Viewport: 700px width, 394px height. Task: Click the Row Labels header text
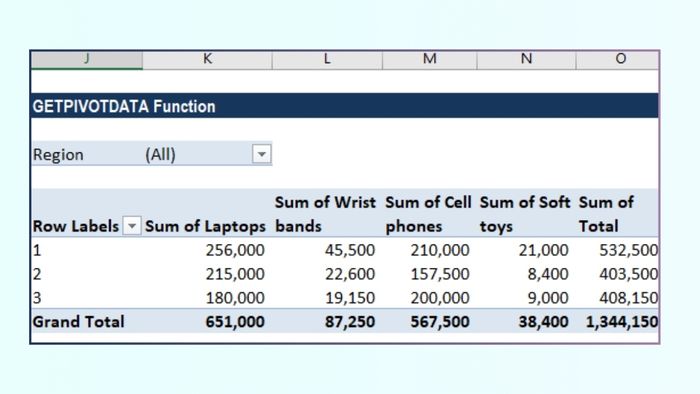(76, 226)
